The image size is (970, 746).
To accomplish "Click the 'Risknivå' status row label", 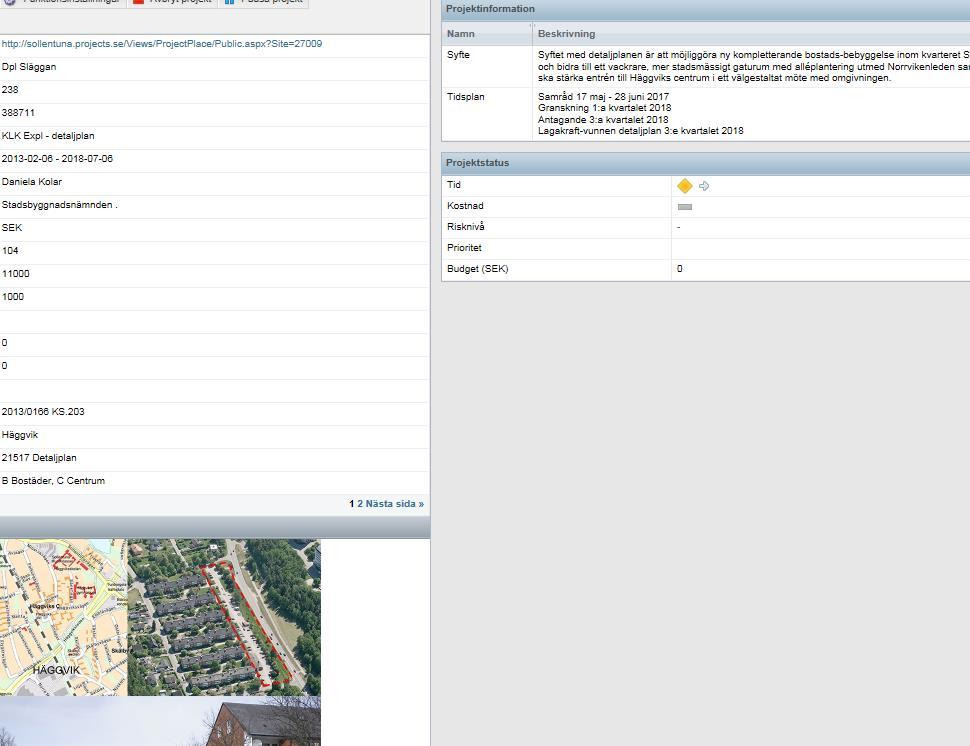I will [466, 227].
